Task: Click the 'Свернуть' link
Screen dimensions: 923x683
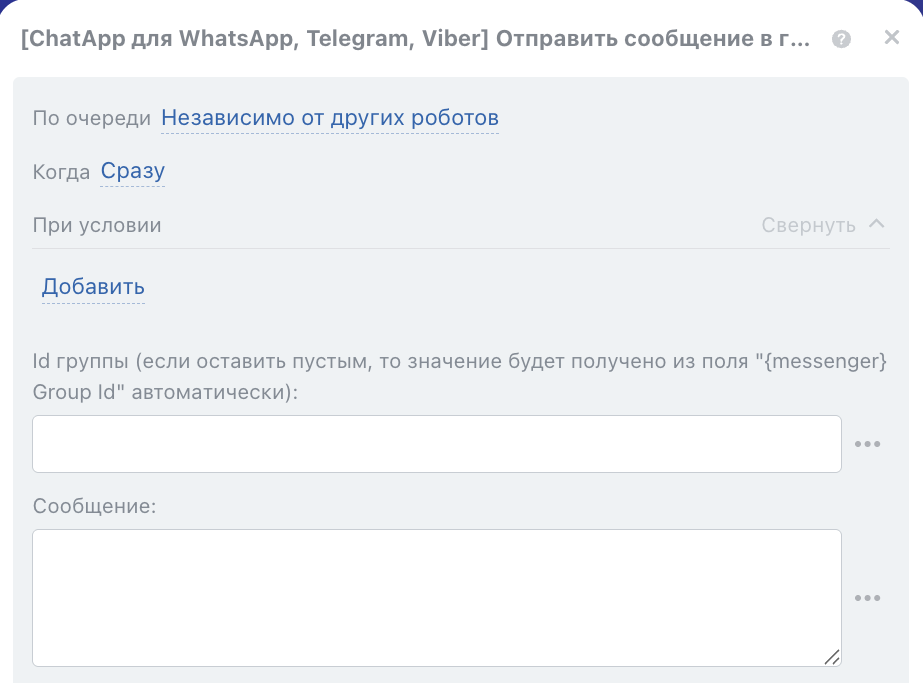Action: 808,225
